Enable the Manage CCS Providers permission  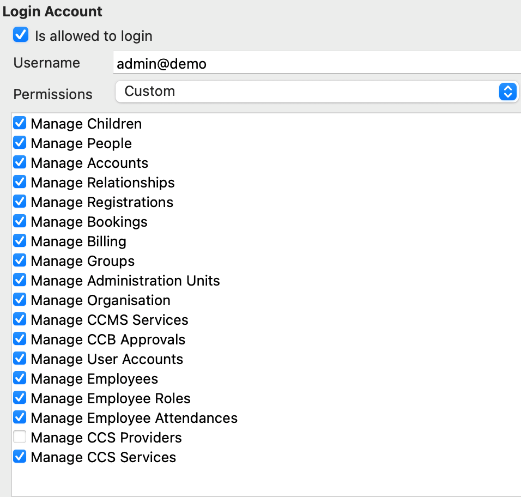coord(20,437)
